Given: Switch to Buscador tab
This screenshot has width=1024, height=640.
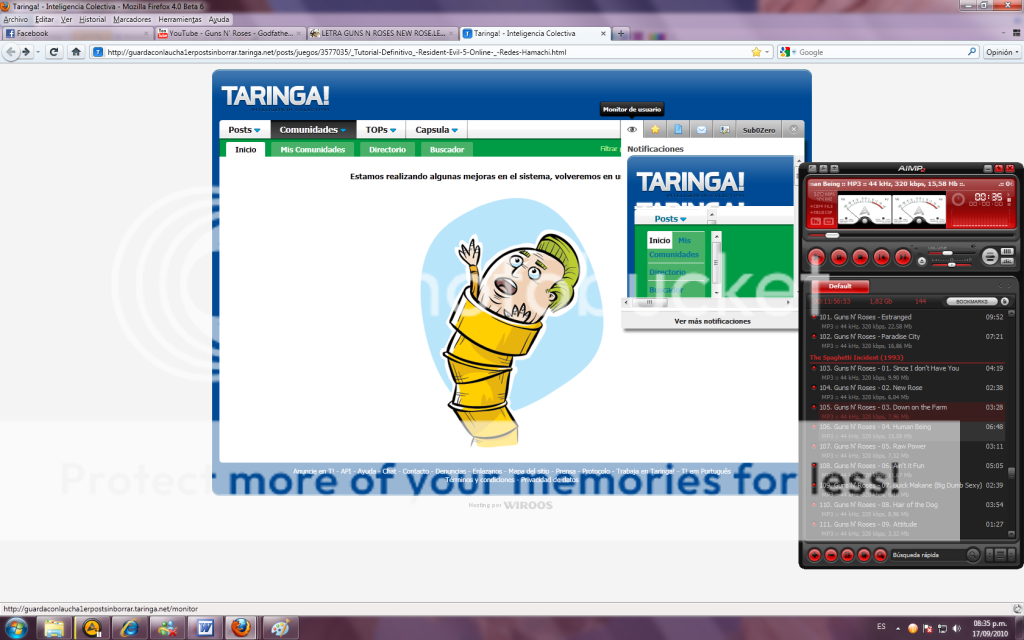Looking at the screenshot, I should coord(447,150).
